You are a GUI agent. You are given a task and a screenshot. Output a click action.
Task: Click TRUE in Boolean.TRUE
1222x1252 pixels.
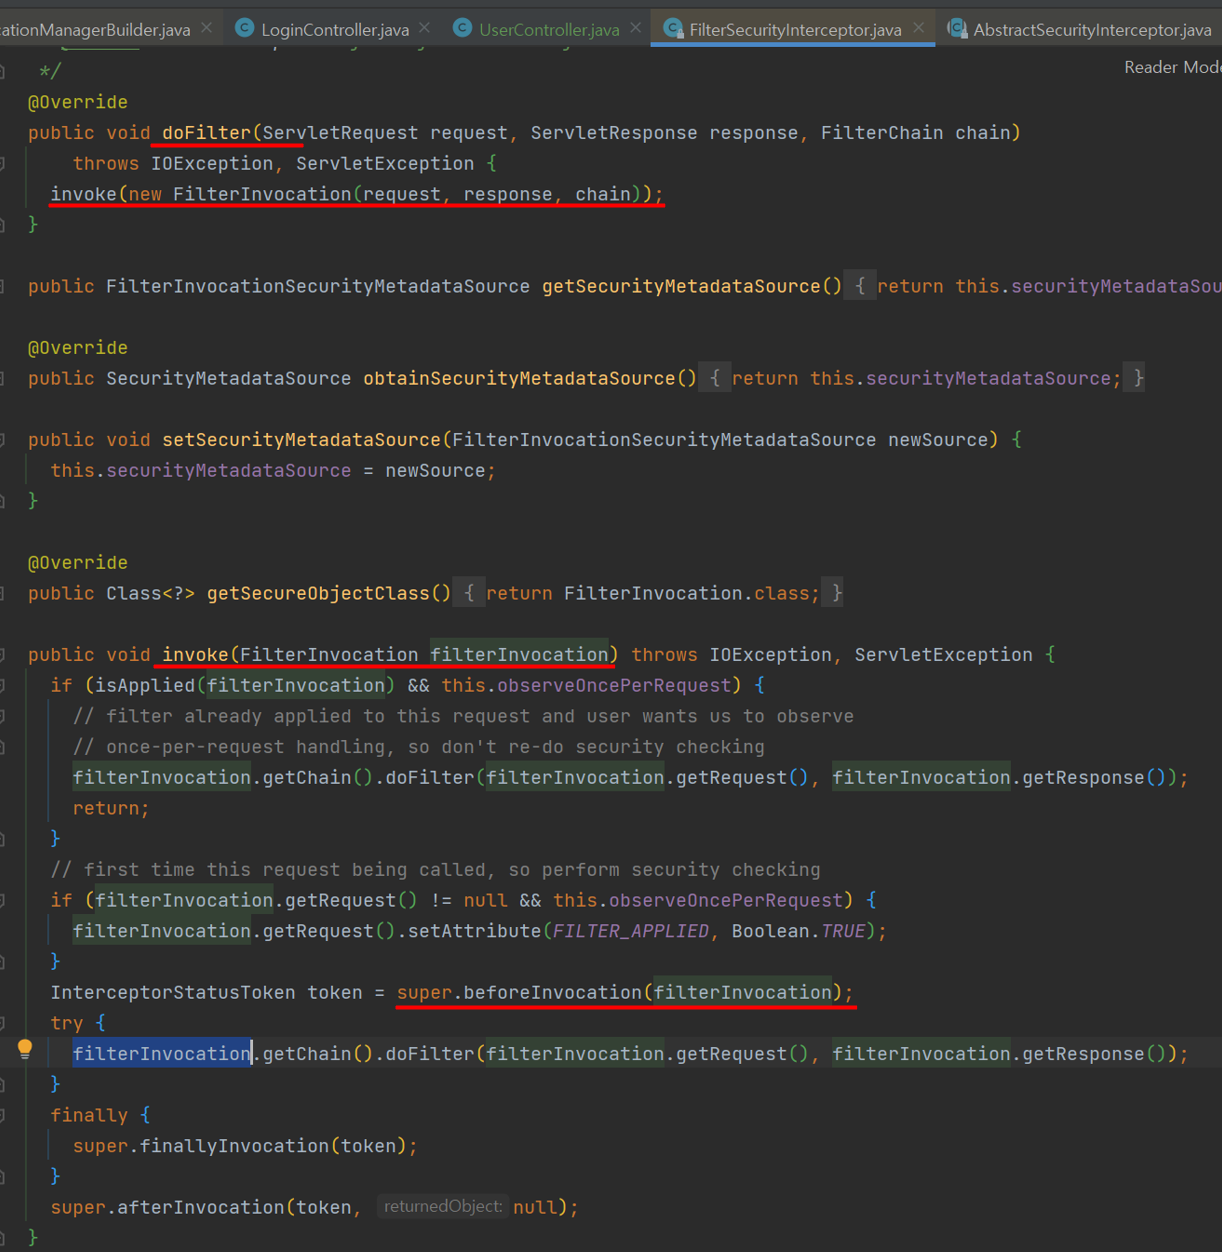click(x=843, y=931)
